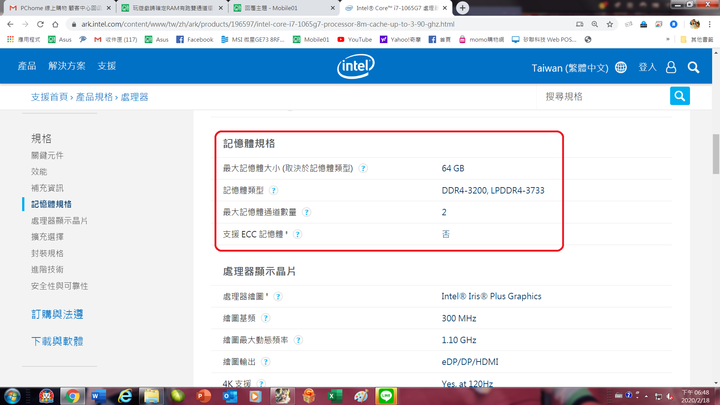The height and width of the screenshot is (405, 720).
Task: Click the blue spec search button
Action: [x=680, y=96]
